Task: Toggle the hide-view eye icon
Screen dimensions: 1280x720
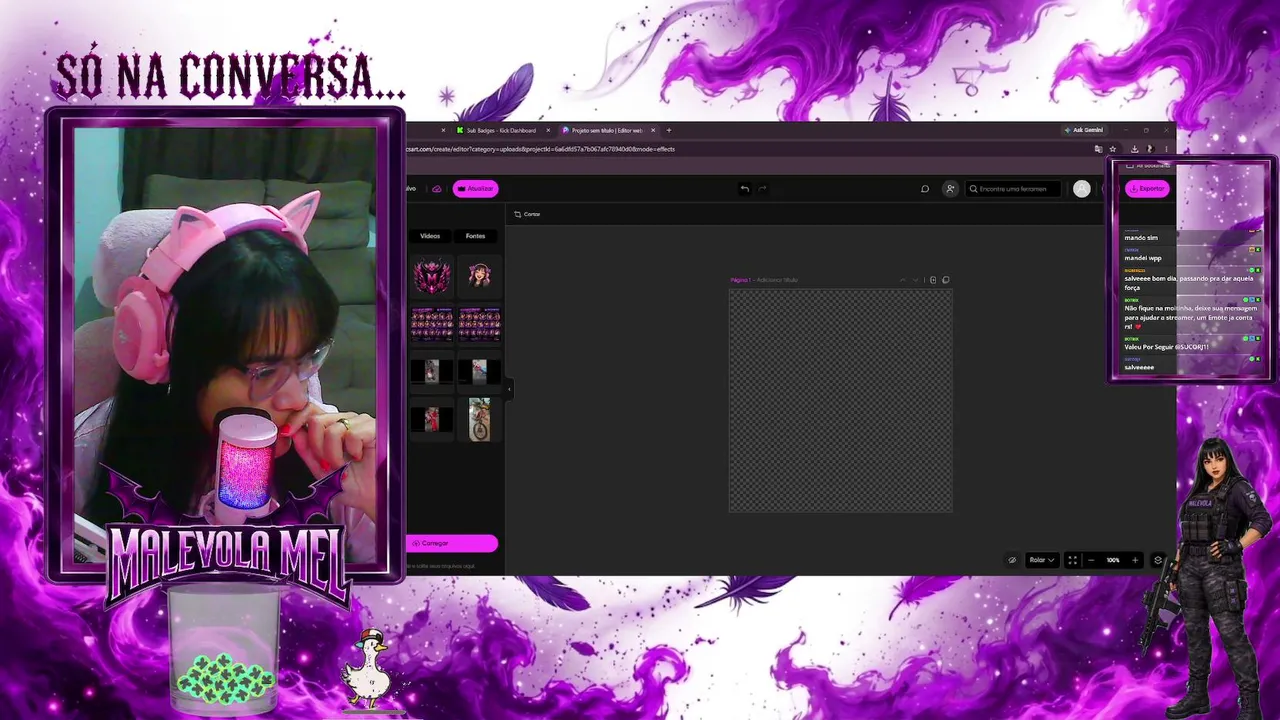Action: [x=1012, y=560]
